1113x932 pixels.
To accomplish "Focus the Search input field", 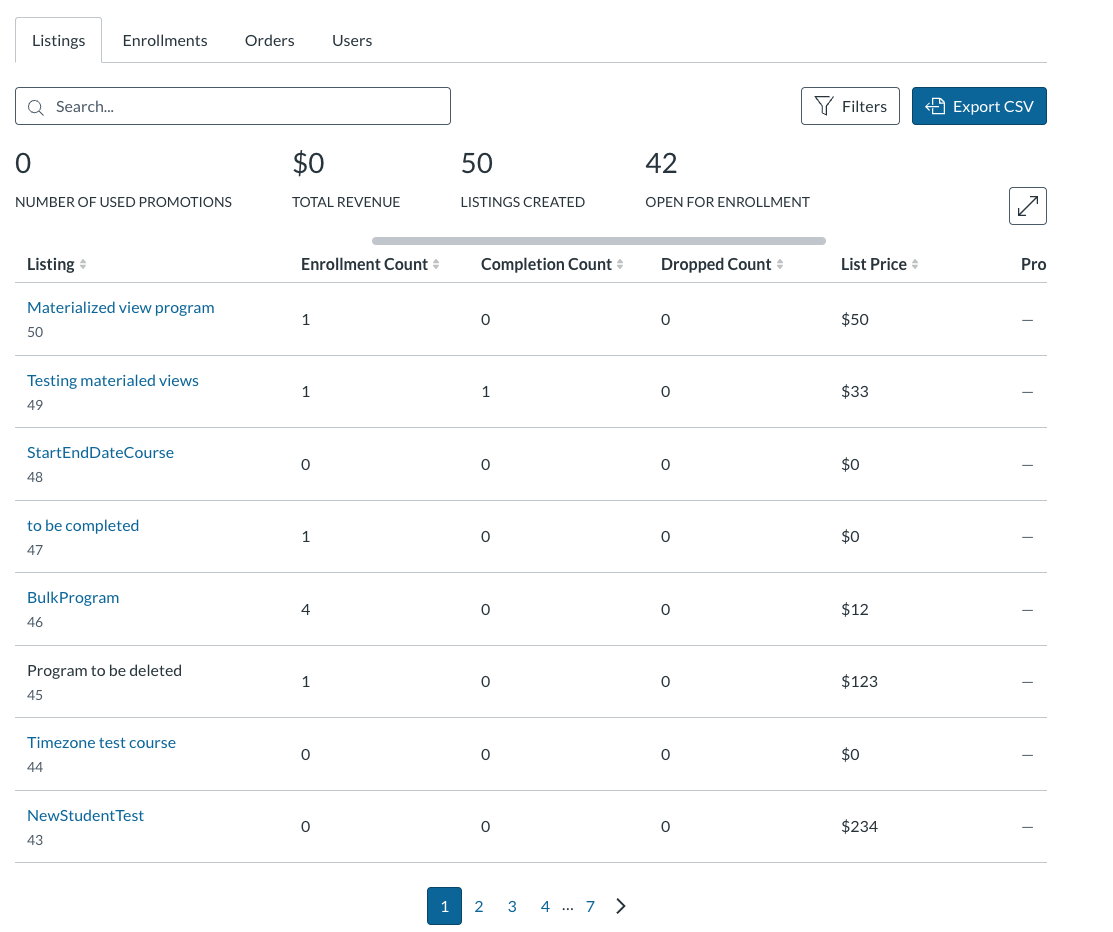I will click(233, 106).
